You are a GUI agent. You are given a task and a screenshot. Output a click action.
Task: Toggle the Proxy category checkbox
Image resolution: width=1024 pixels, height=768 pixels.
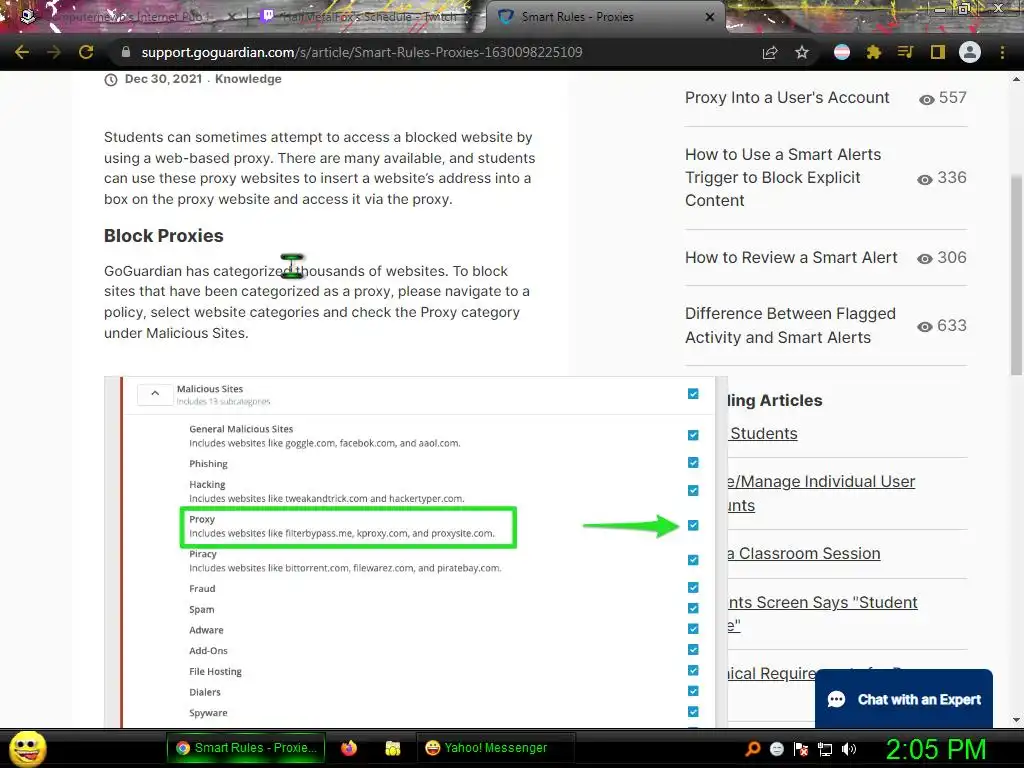(x=694, y=525)
